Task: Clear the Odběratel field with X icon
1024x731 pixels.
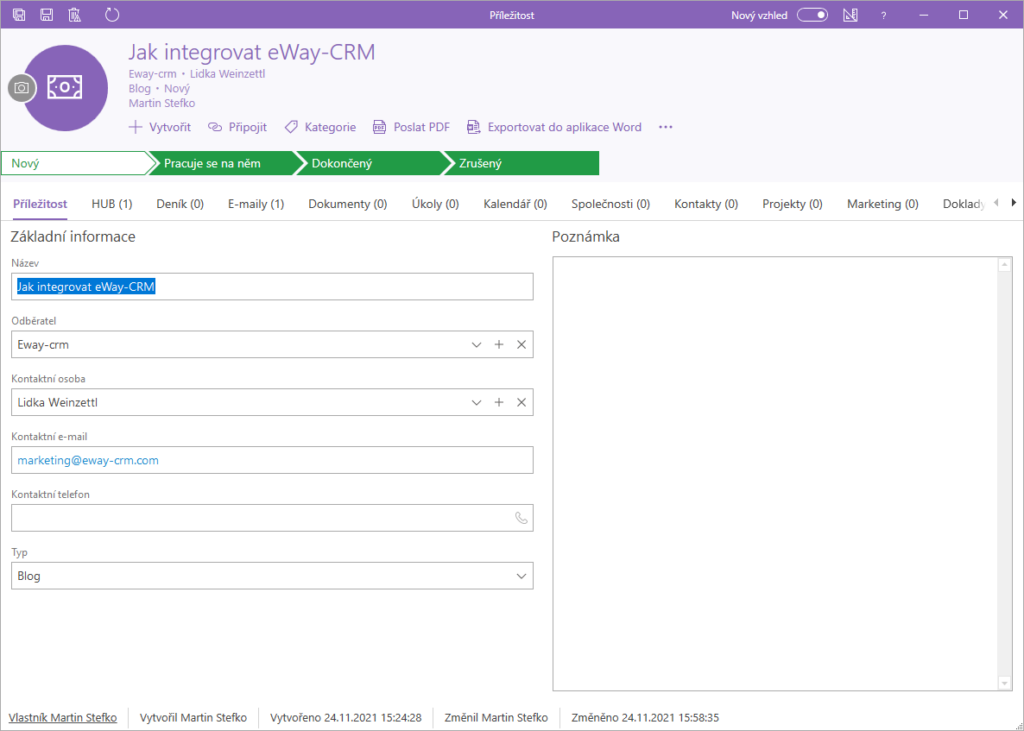Action: pos(521,344)
